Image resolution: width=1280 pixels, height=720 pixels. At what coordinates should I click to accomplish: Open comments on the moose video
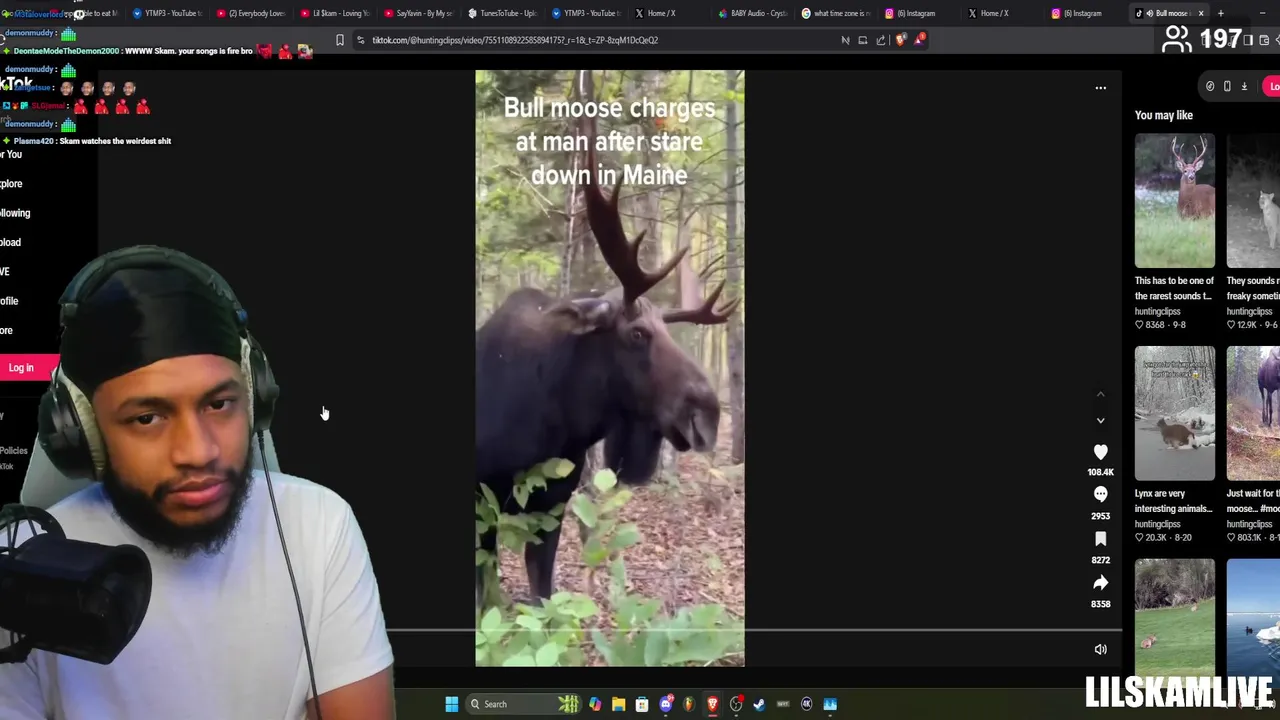pyautogui.click(x=1100, y=494)
